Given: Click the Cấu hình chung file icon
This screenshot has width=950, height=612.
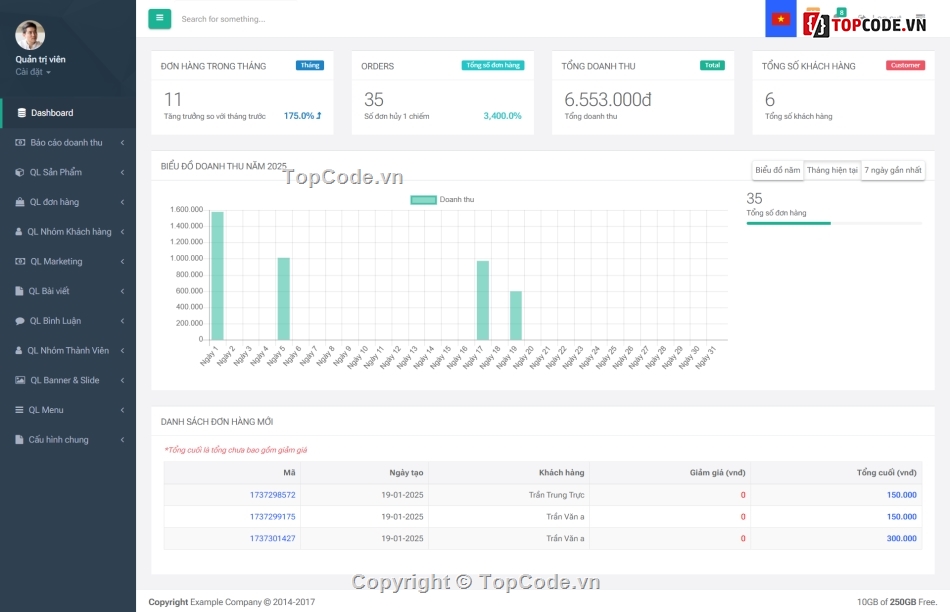Looking at the screenshot, I should click(x=19, y=439).
